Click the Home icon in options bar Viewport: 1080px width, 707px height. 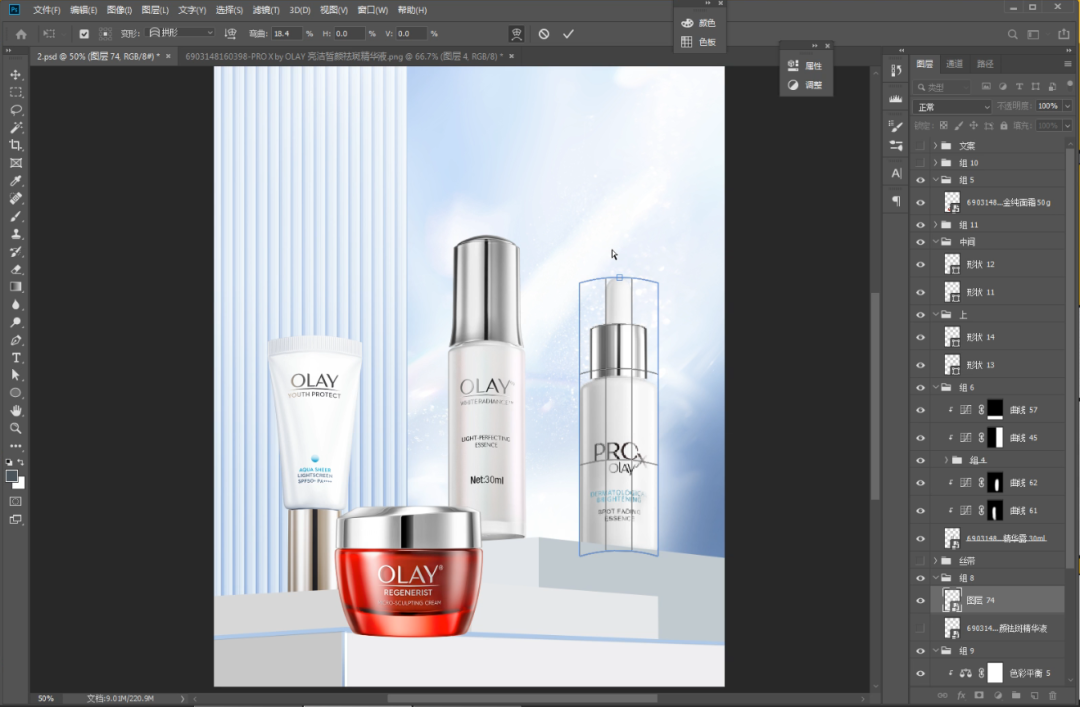[21, 34]
